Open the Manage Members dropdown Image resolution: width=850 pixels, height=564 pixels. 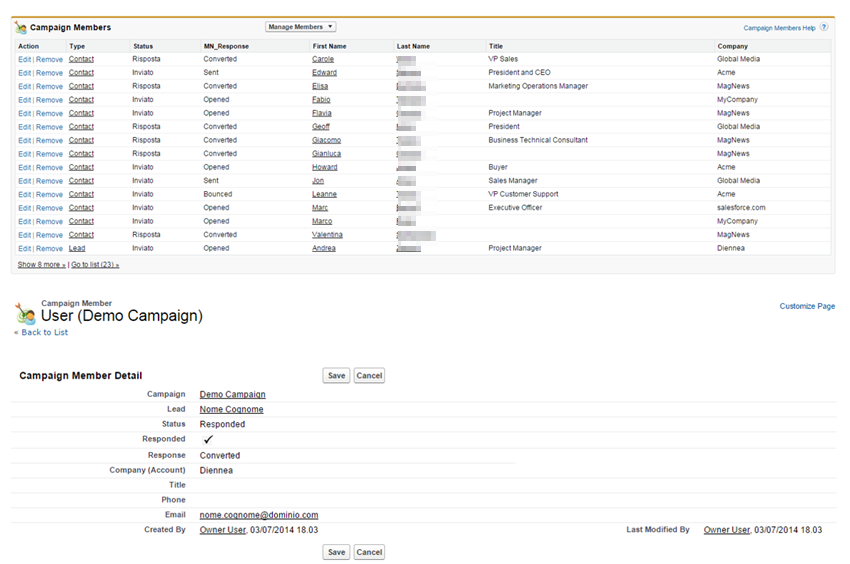click(300, 27)
